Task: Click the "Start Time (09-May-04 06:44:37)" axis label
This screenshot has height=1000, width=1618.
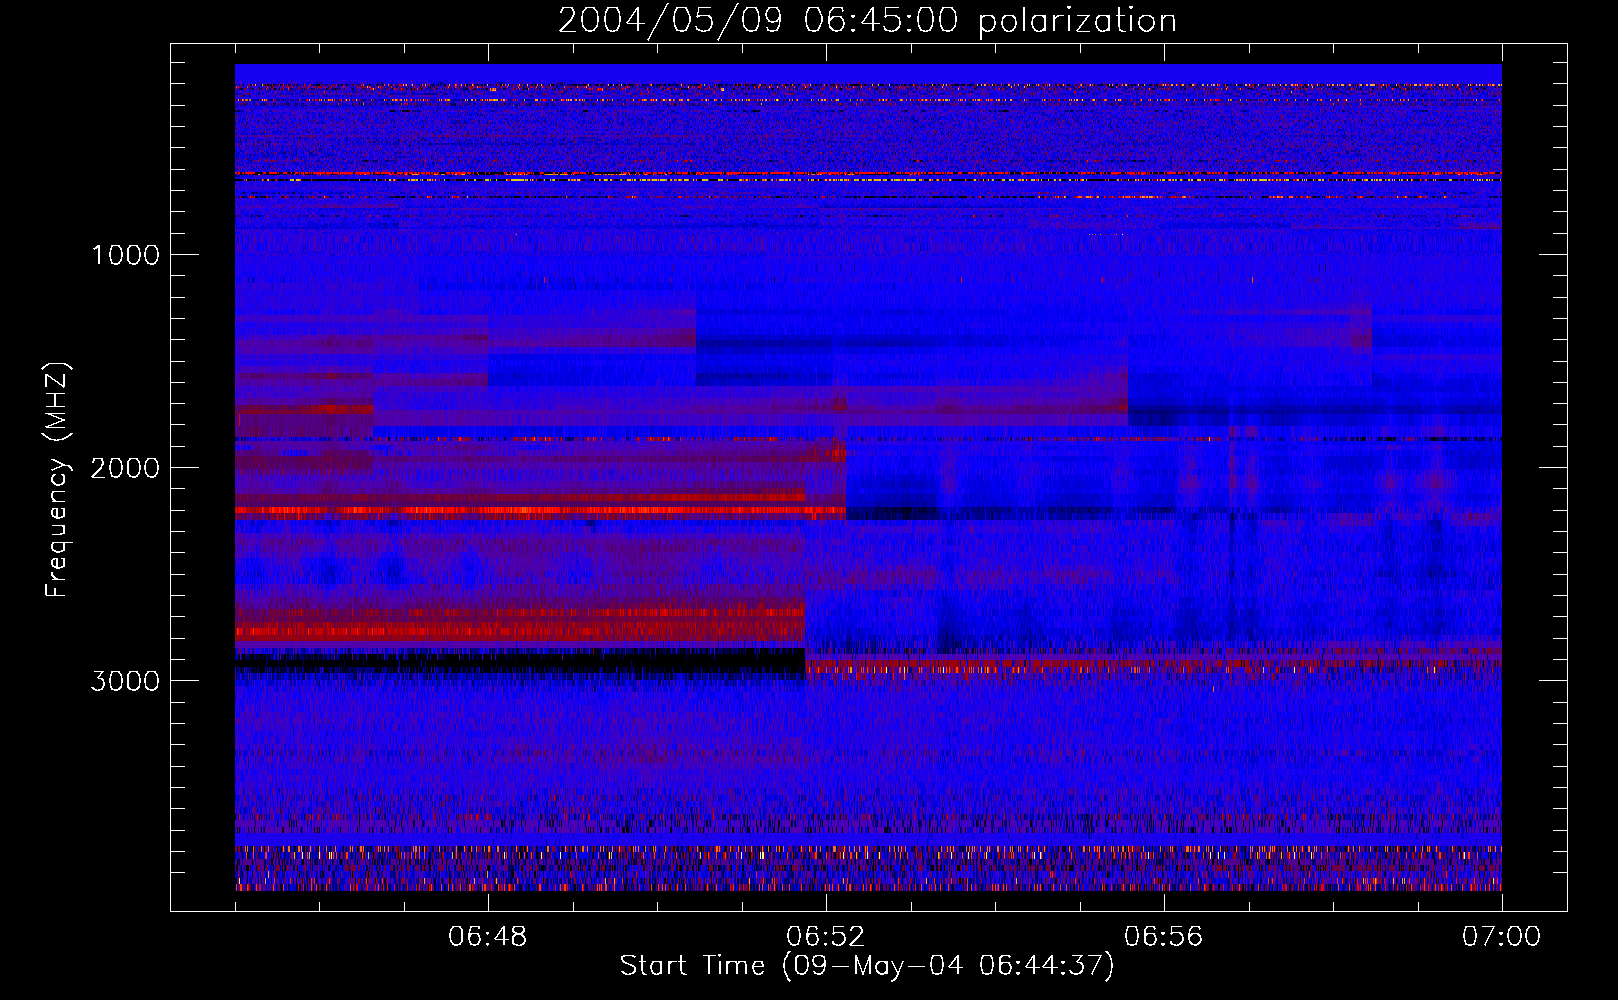Action: tap(867, 966)
